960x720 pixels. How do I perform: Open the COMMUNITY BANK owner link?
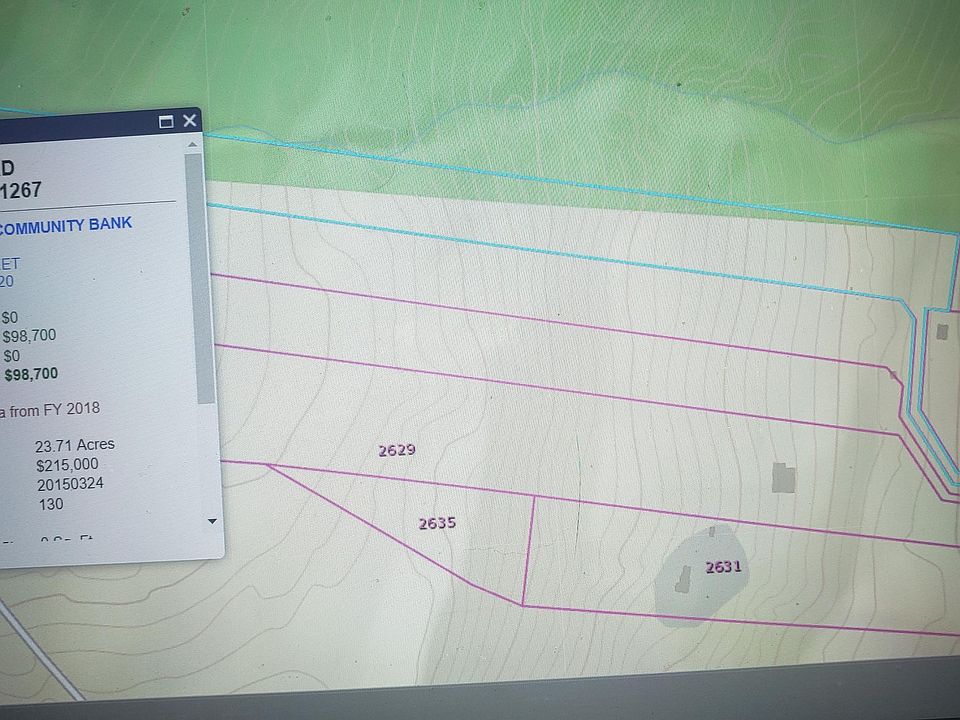tap(65, 225)
